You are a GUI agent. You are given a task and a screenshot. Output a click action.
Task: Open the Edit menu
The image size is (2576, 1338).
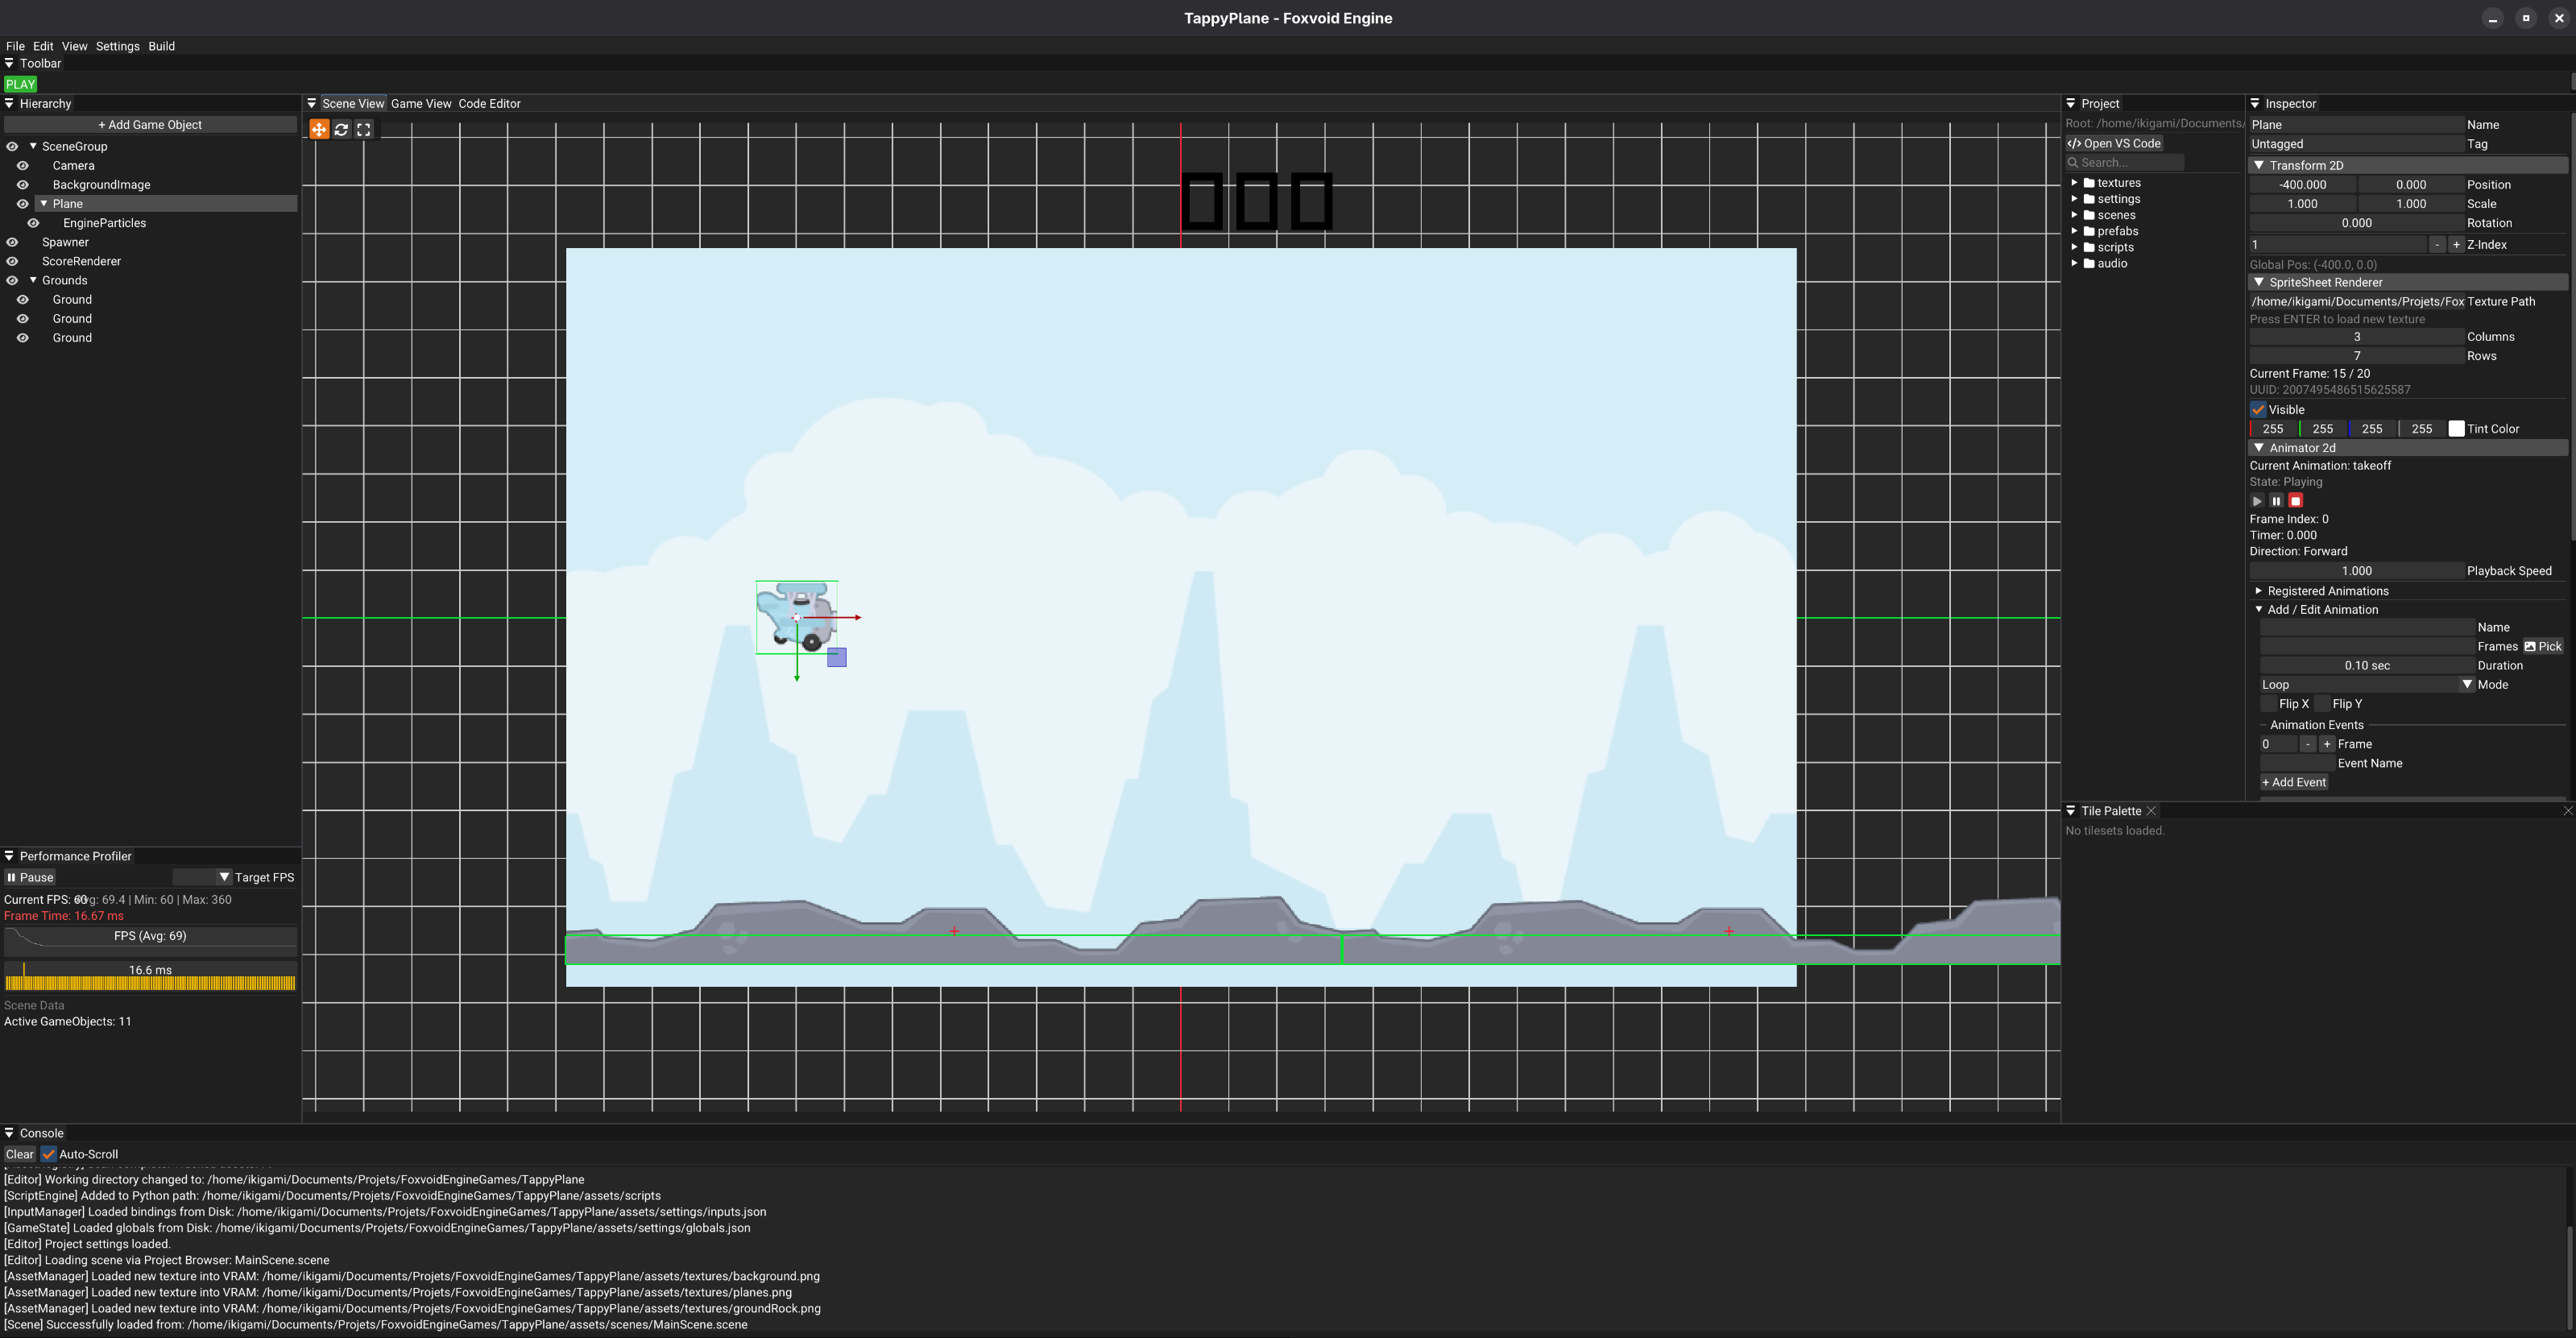click(43, 46)
